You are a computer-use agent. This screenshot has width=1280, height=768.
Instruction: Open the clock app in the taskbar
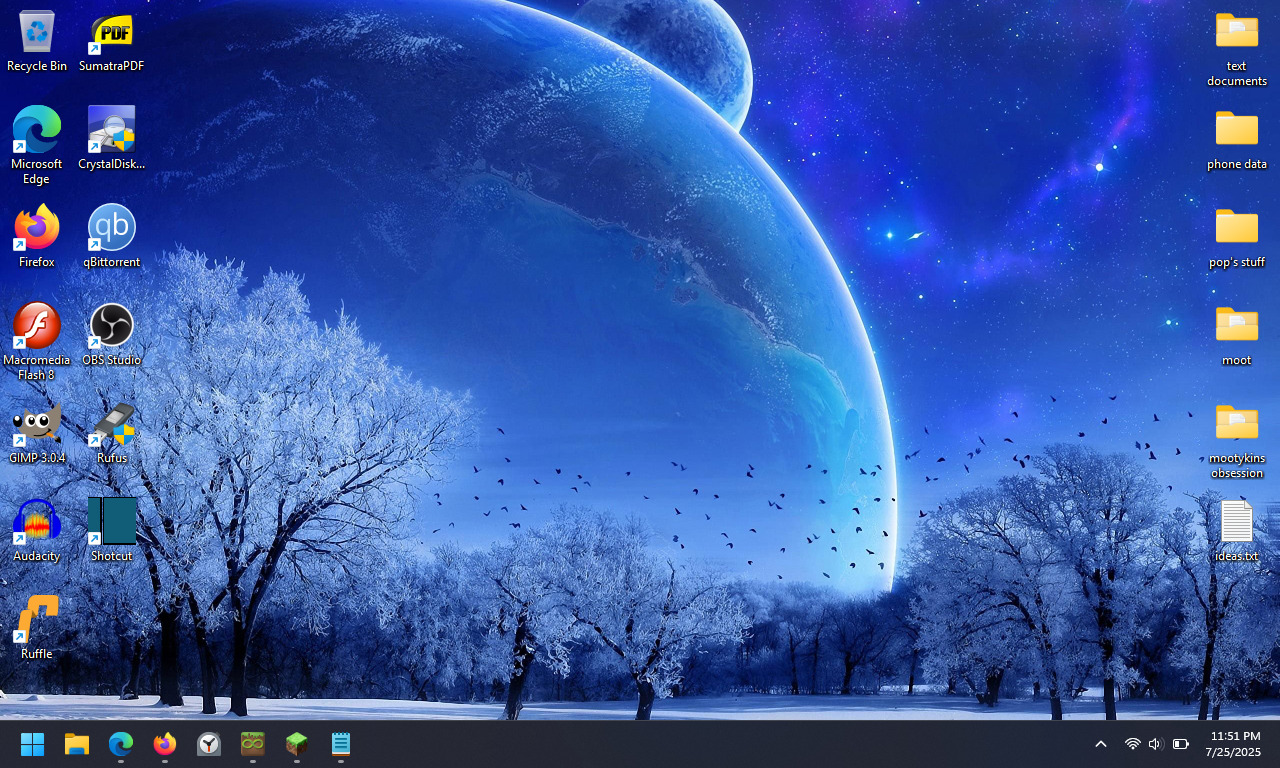click(209, 744)
